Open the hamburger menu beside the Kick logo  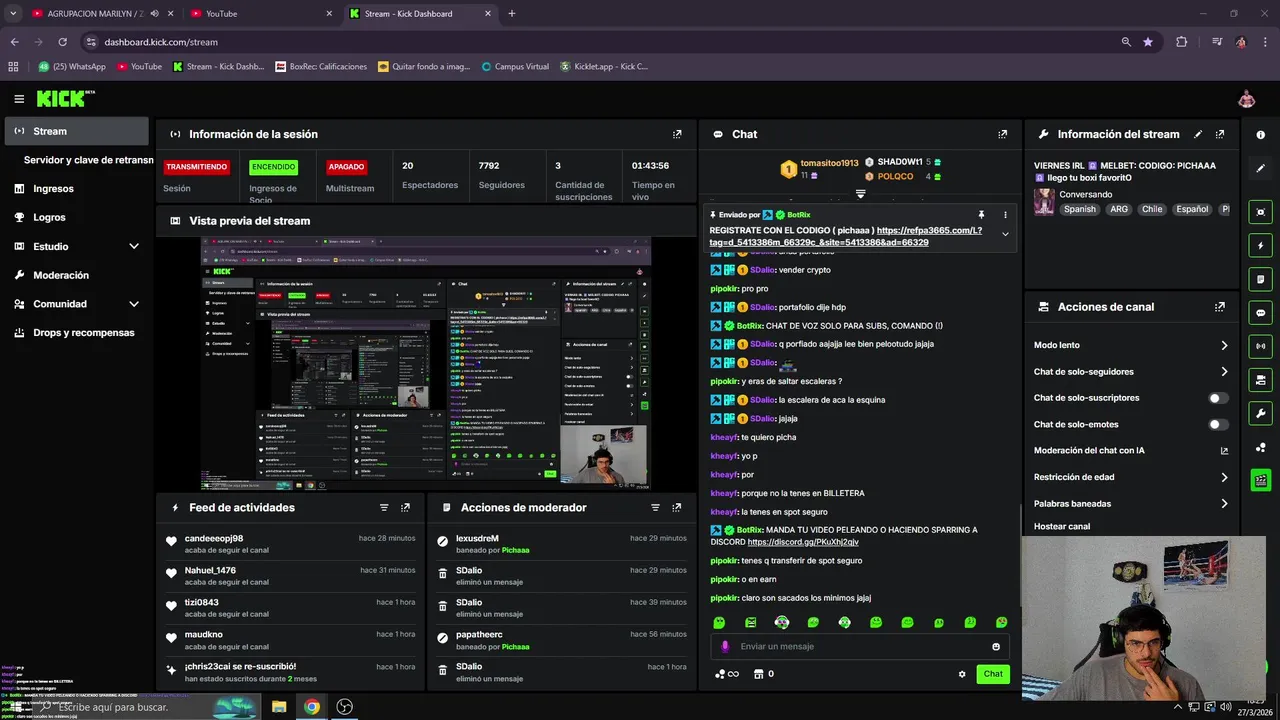19,99
